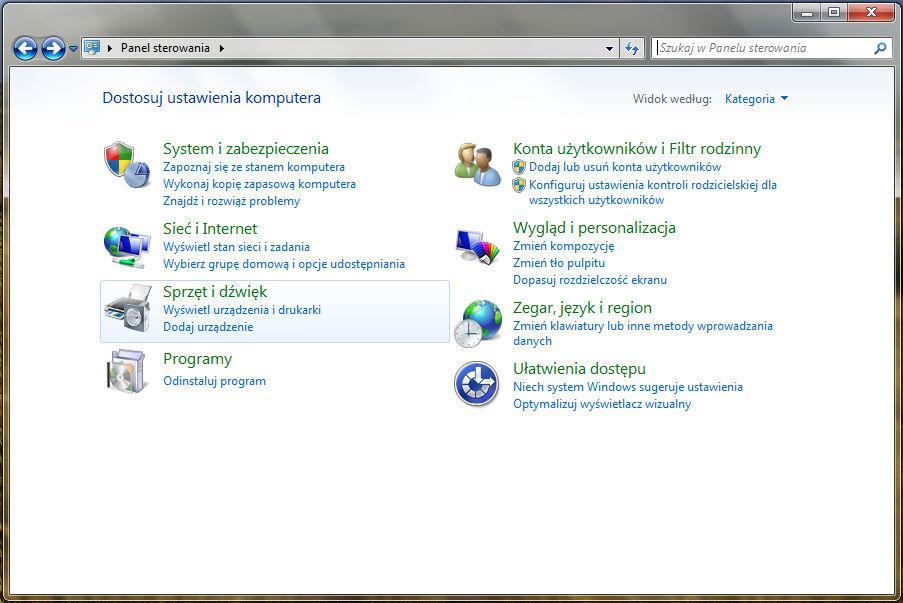Open Programy disc box icon
Screen dimensions: 903x603
126,371
